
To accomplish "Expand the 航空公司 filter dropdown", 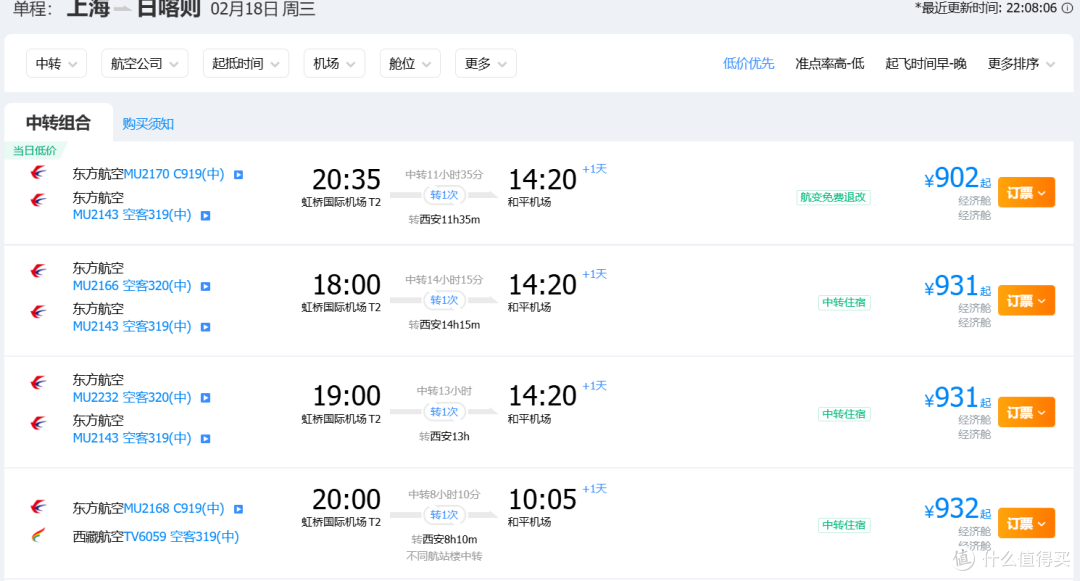I will tap(145, 63).
